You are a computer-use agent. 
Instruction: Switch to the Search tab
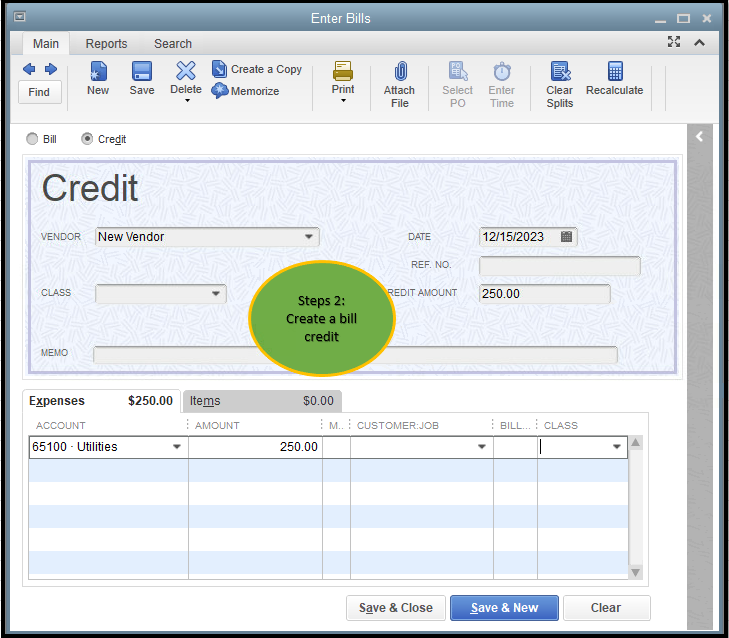pyautogui.click(x=173, y=43)
